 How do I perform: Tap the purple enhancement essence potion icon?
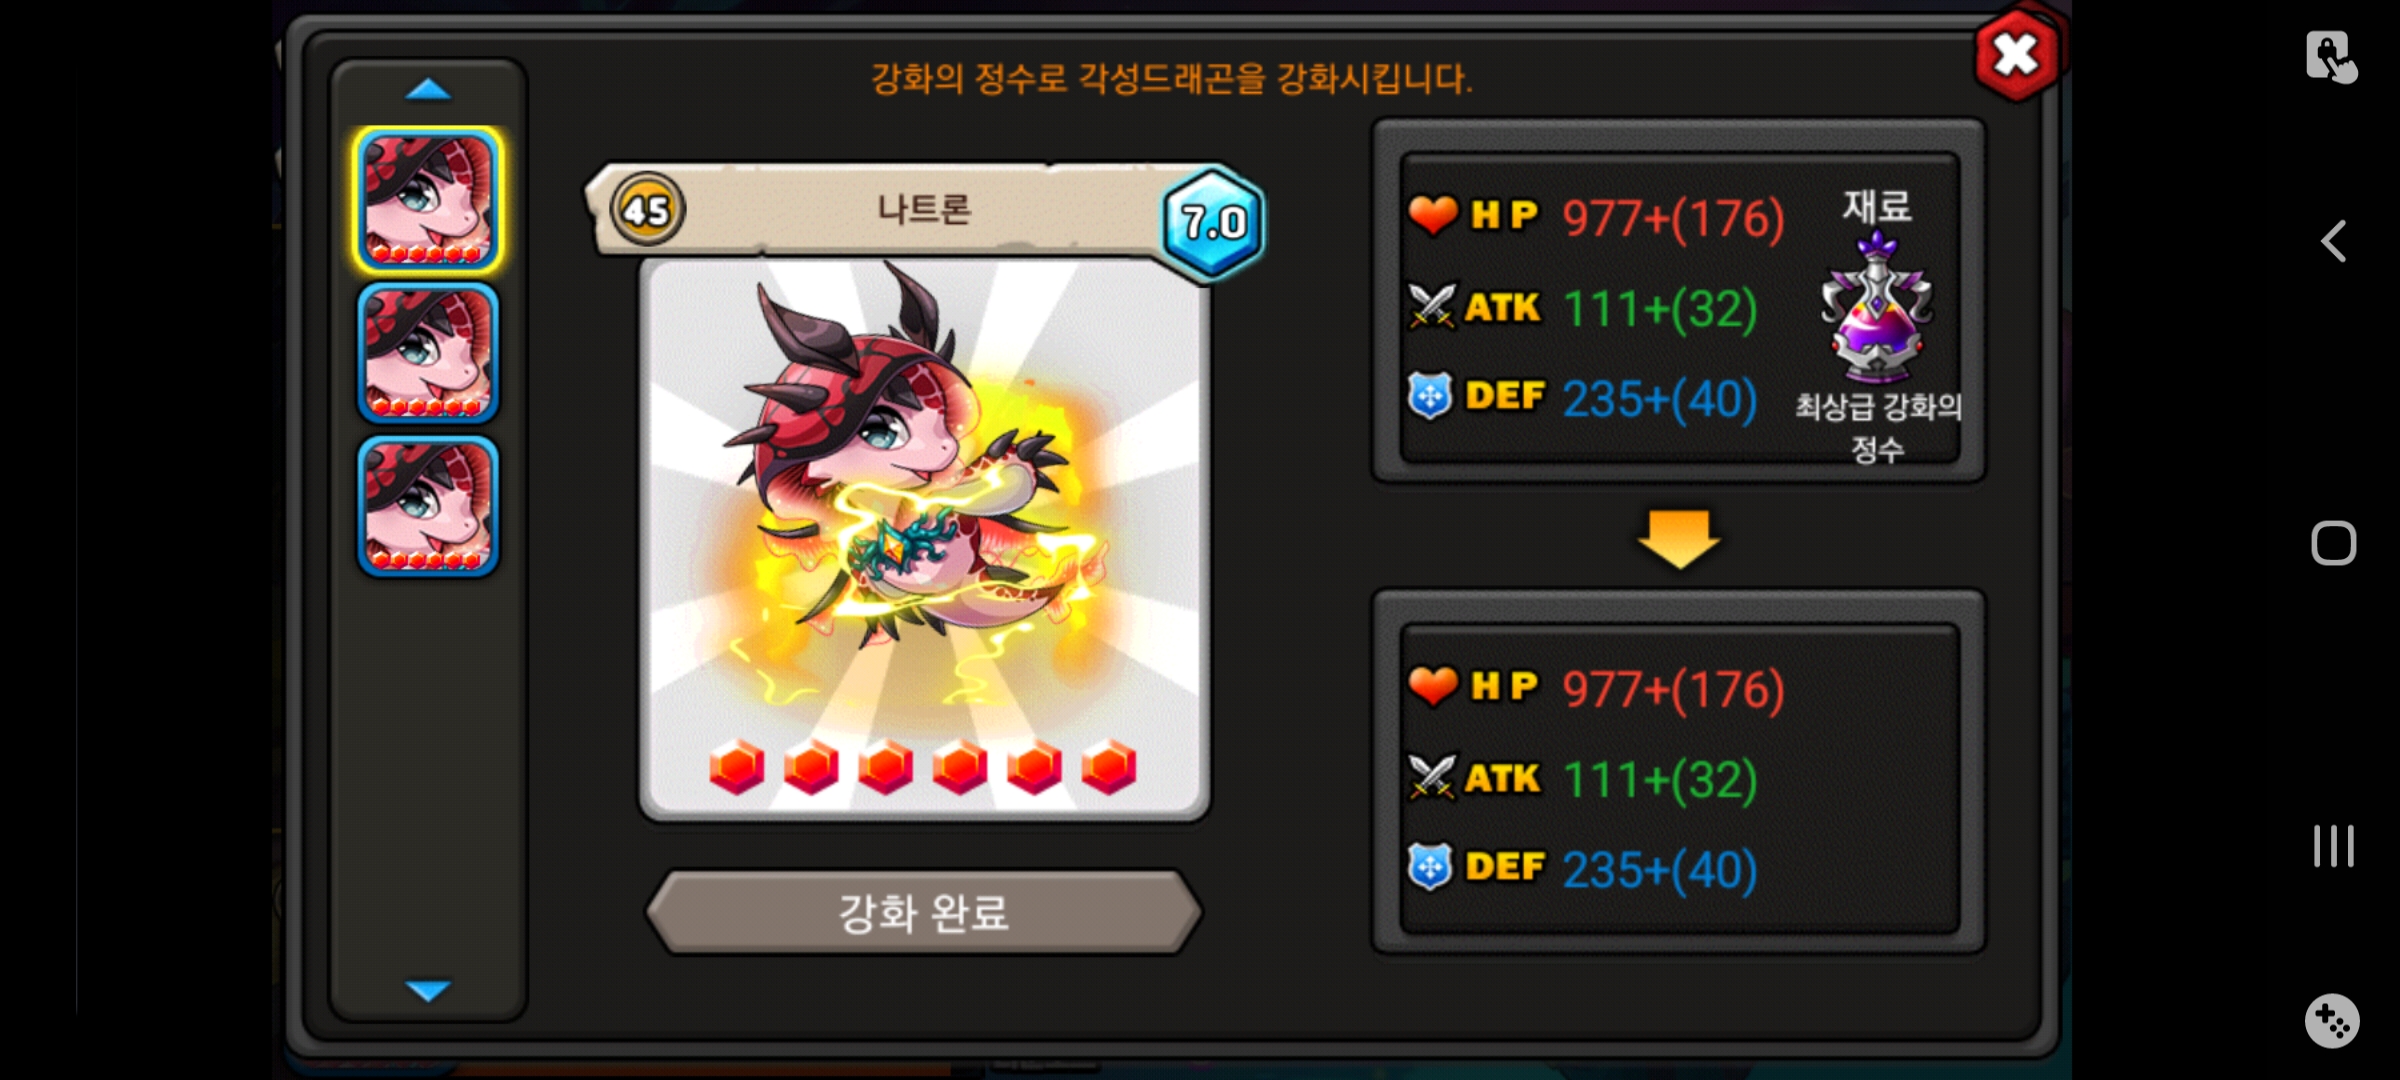click(x=1877, y=306)
